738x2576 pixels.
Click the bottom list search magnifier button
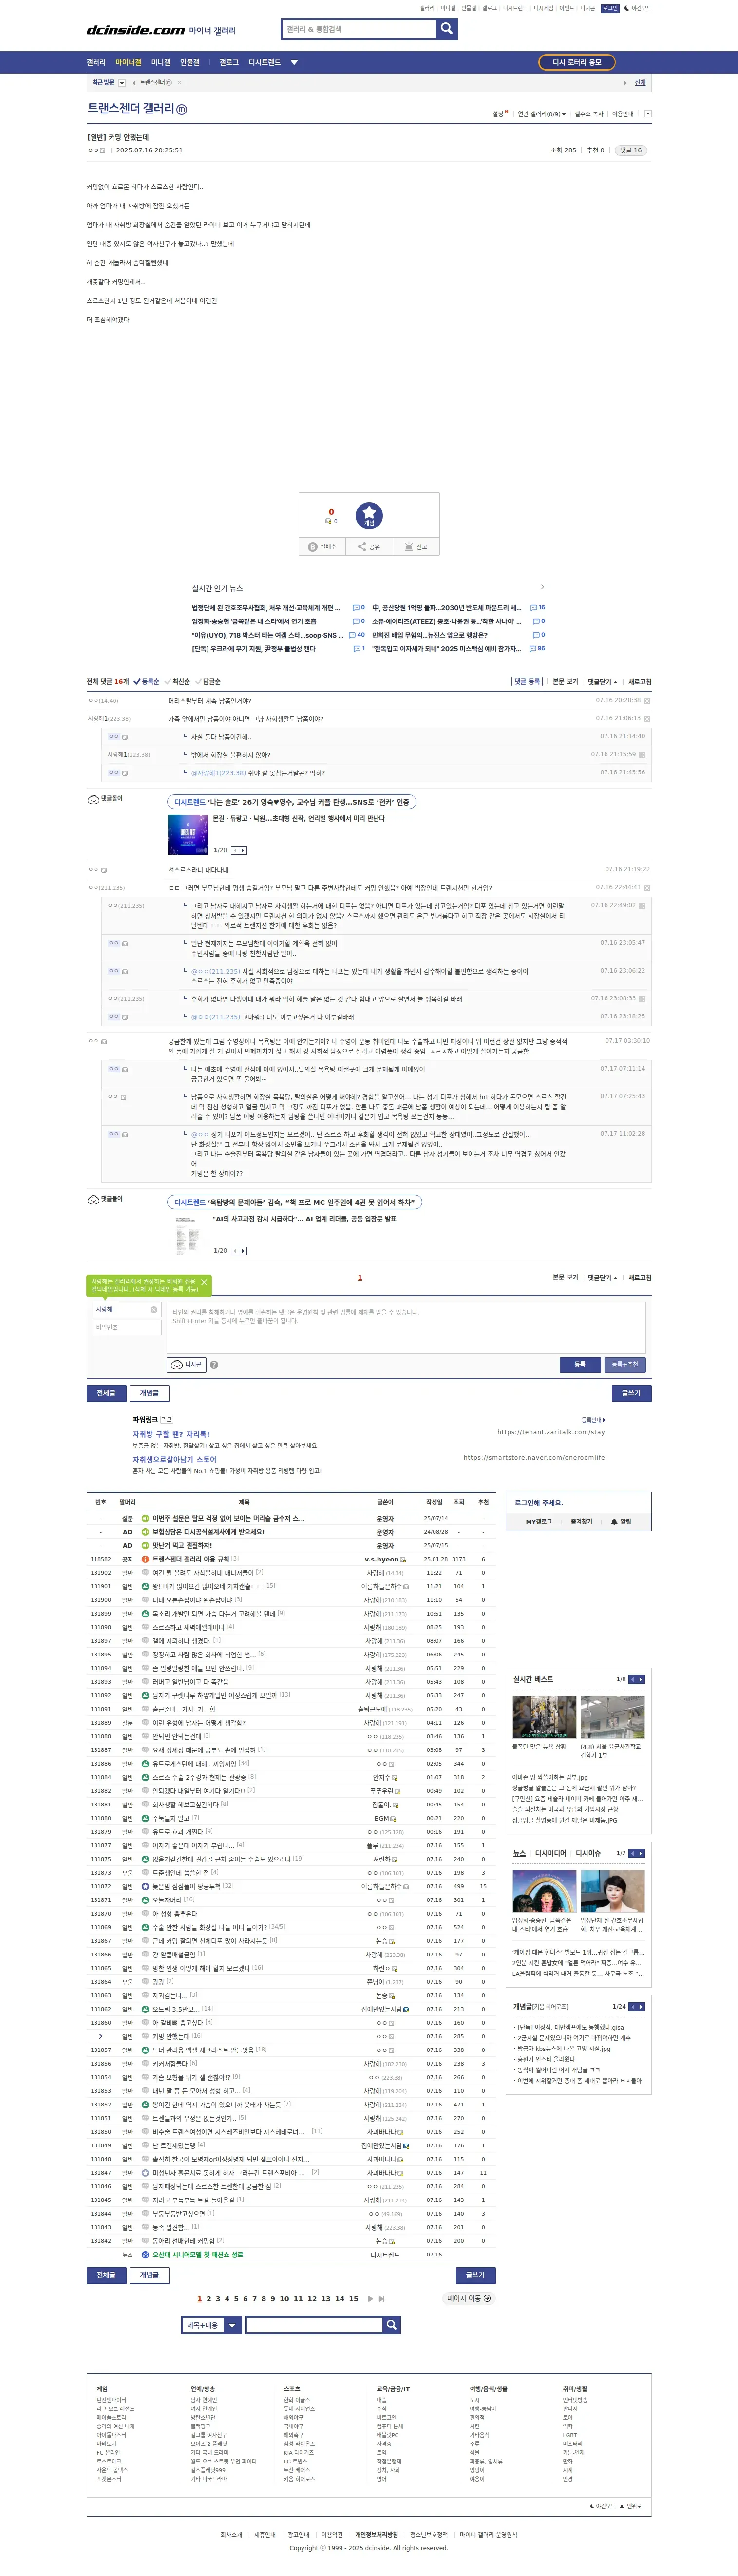[392, 2325]
